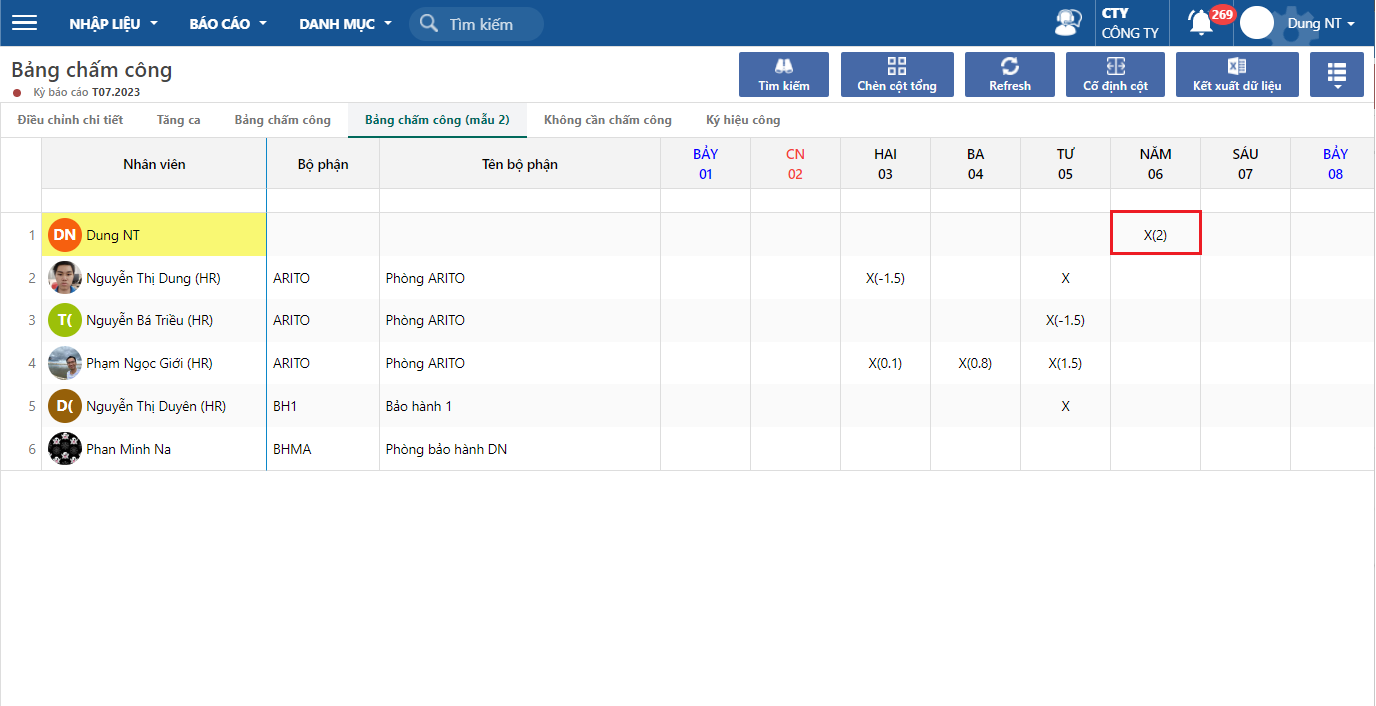This screenshot has width=1376, height=706.
Task: Select Phạm Ngọc Giới employee avatar
Action: coord(65,363)
